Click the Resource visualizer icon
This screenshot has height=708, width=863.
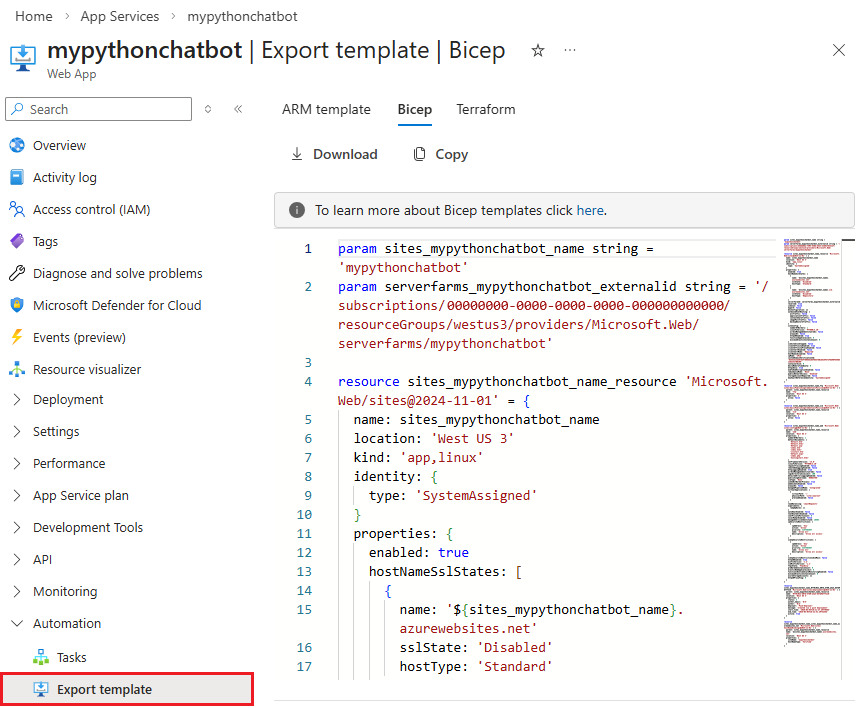(17, 369)
